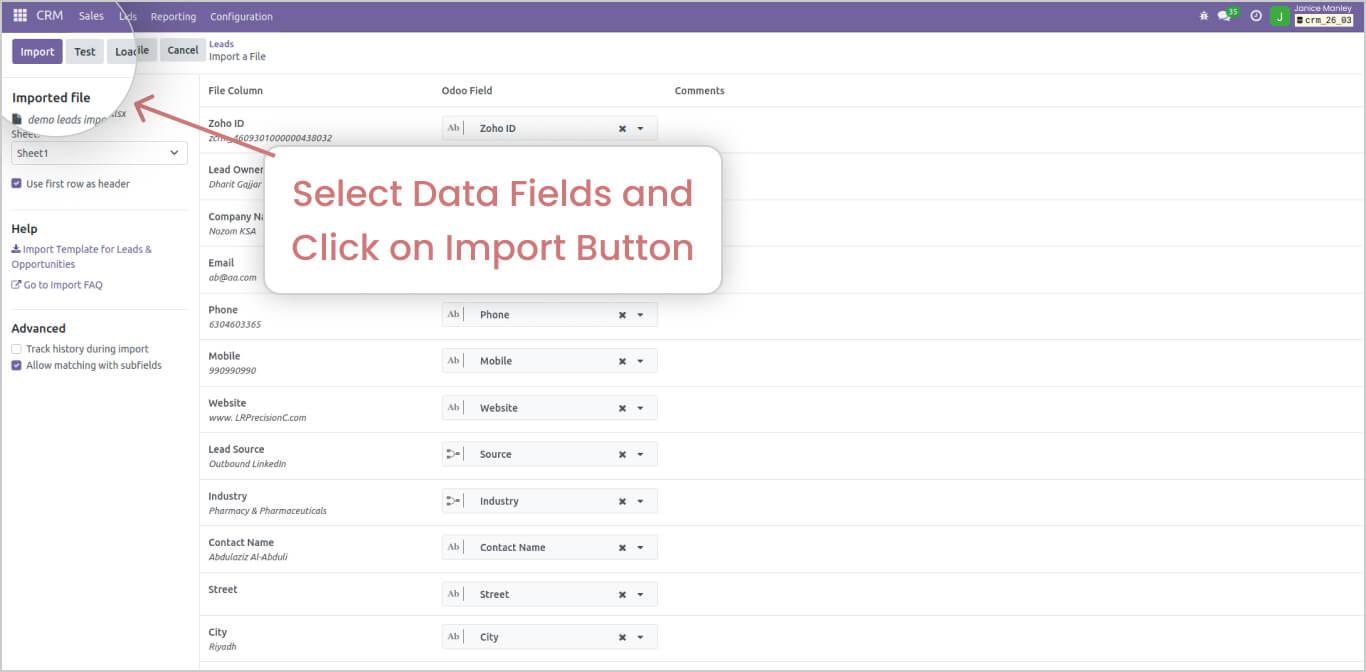The image size is (1366, 672).
Task: Click the Go to Import FAQ link
Action: click(63, 284)
